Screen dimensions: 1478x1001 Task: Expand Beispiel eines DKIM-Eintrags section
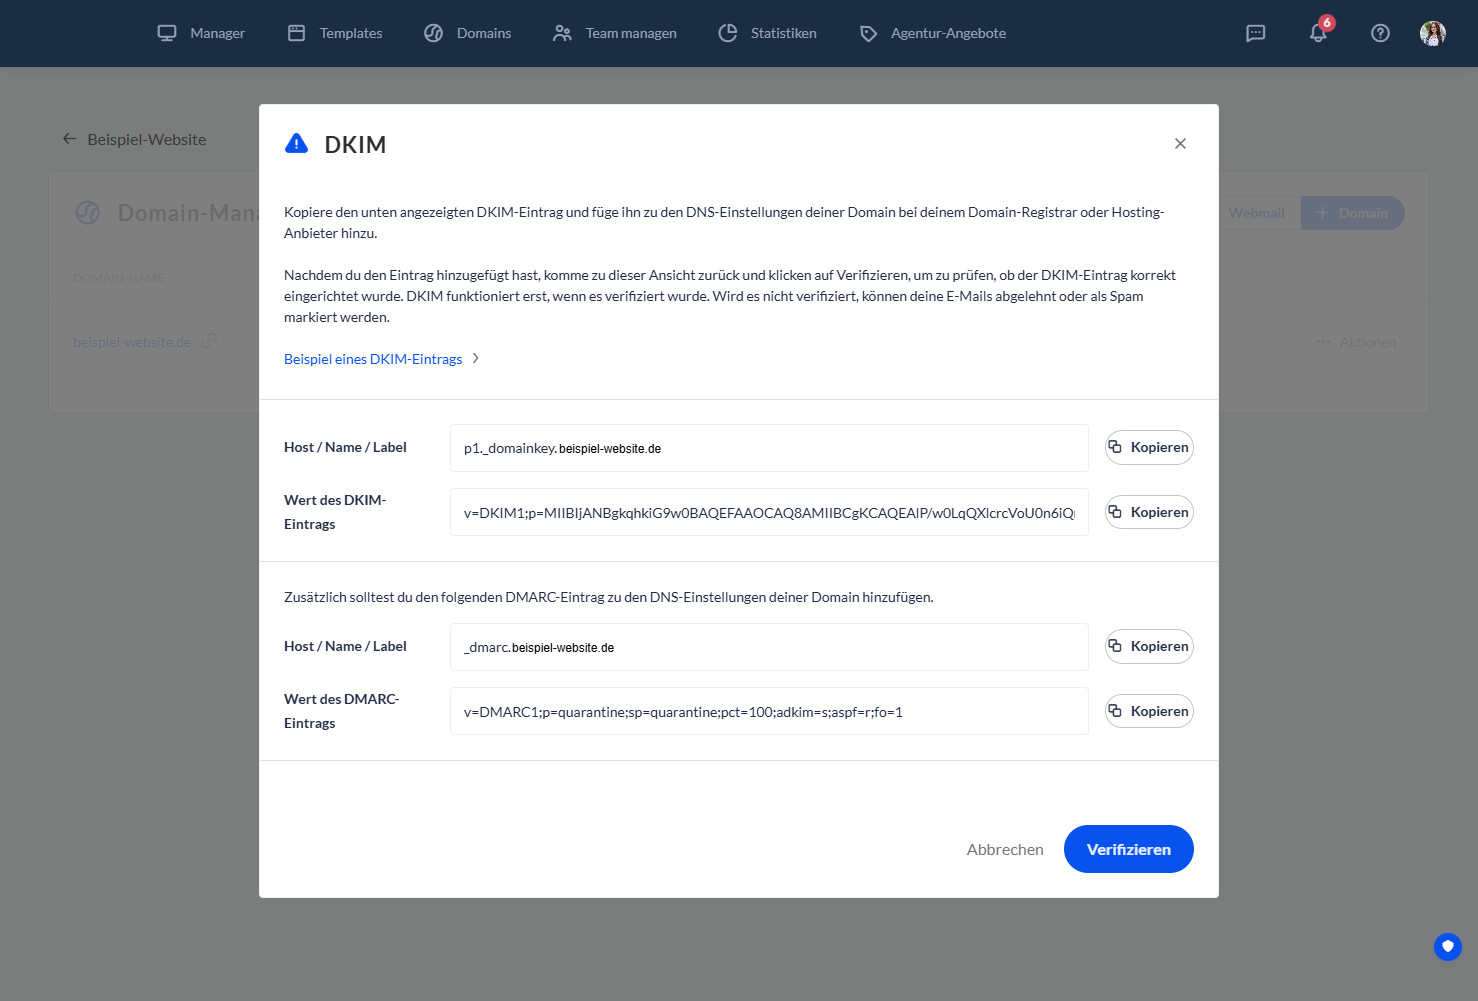pos(381,358)
